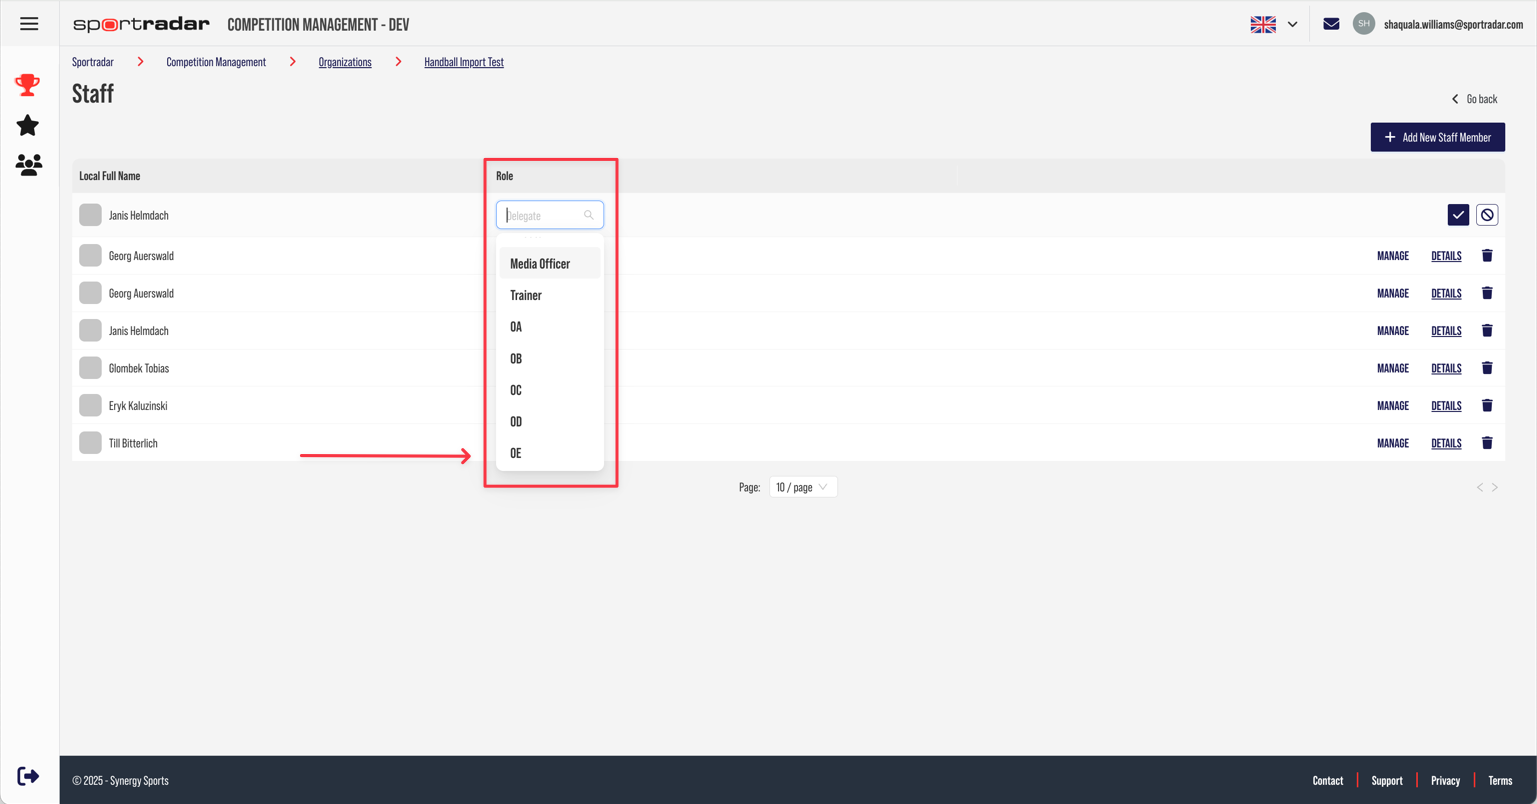Go to next page arrow
The height and width of the screenshot is (804, 1537).
click(1495, 488)
